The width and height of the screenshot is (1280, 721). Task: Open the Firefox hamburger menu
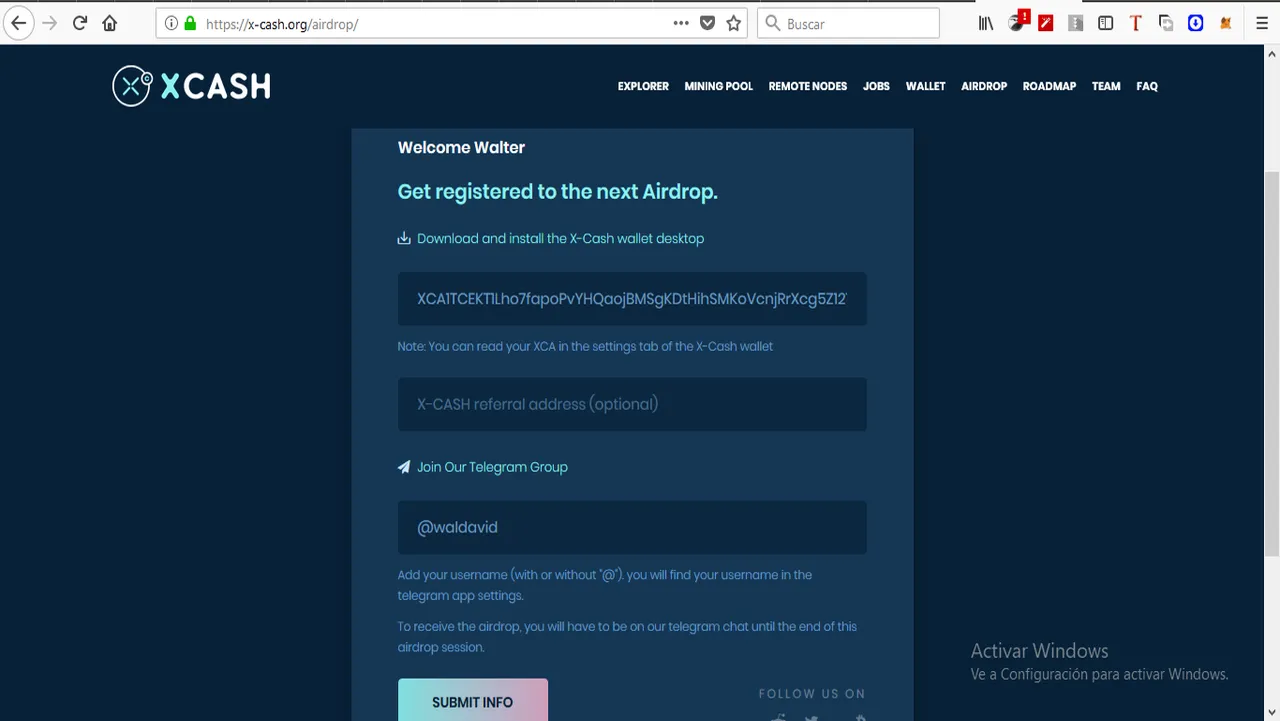[1262, 23]
